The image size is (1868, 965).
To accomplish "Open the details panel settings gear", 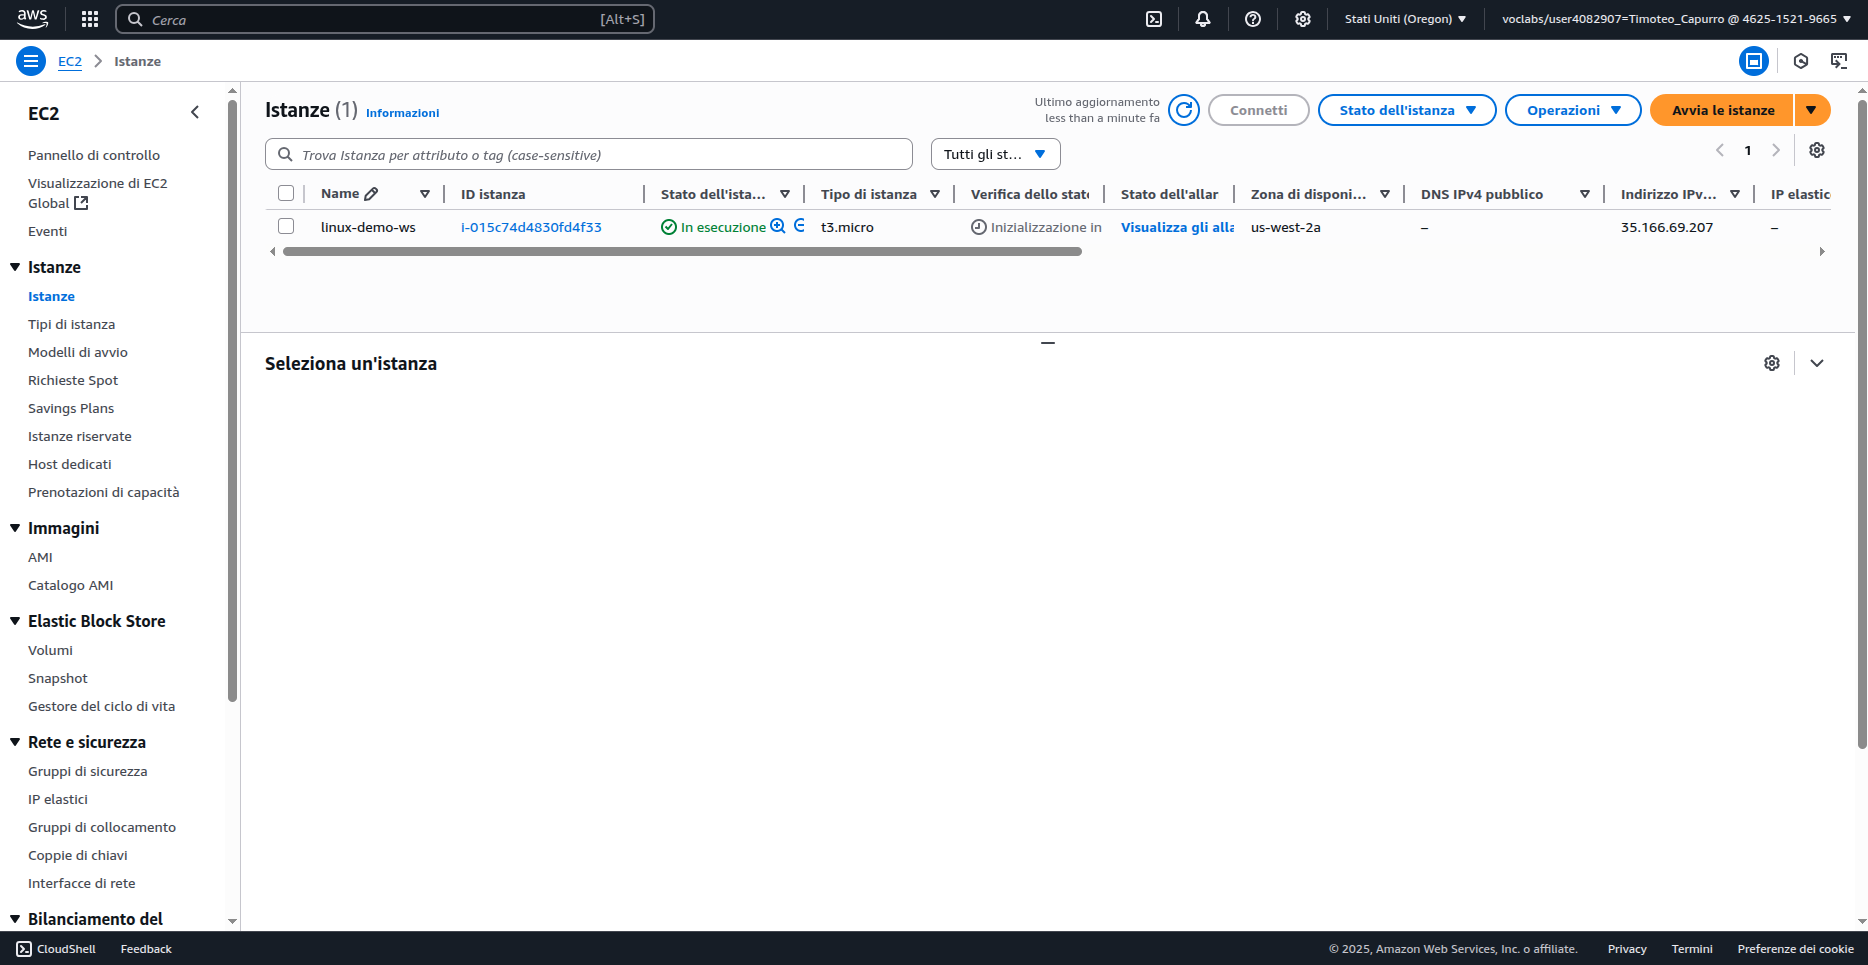I will [1772, 363].
